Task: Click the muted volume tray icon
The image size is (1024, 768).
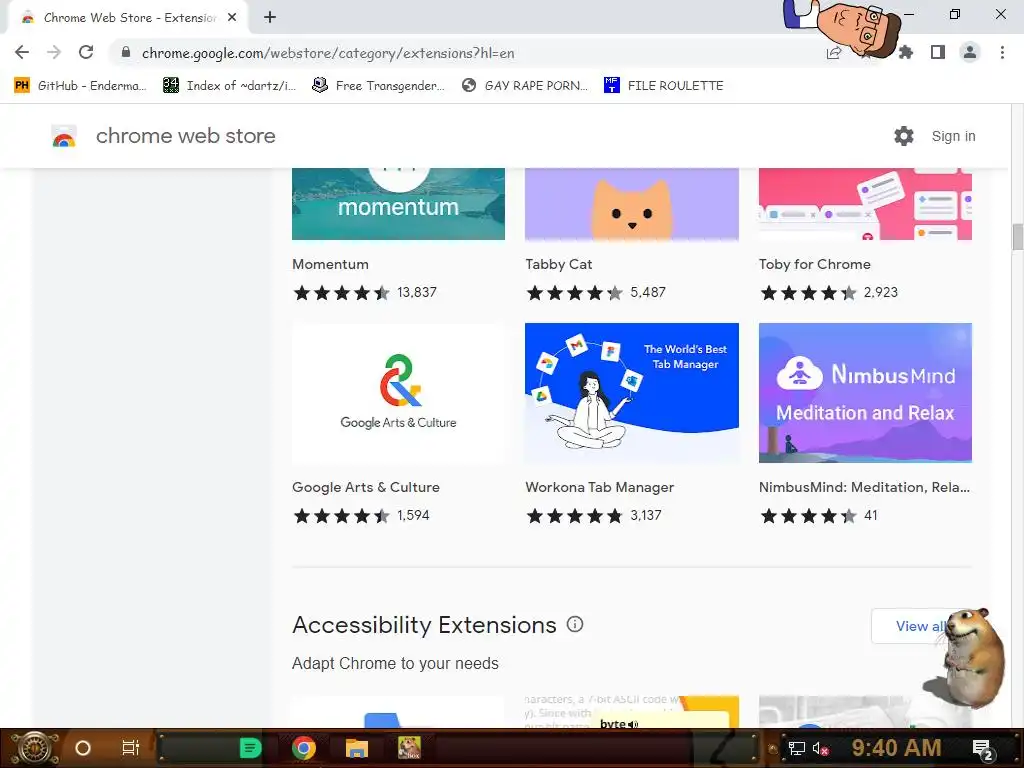Action: pos(820,749)
